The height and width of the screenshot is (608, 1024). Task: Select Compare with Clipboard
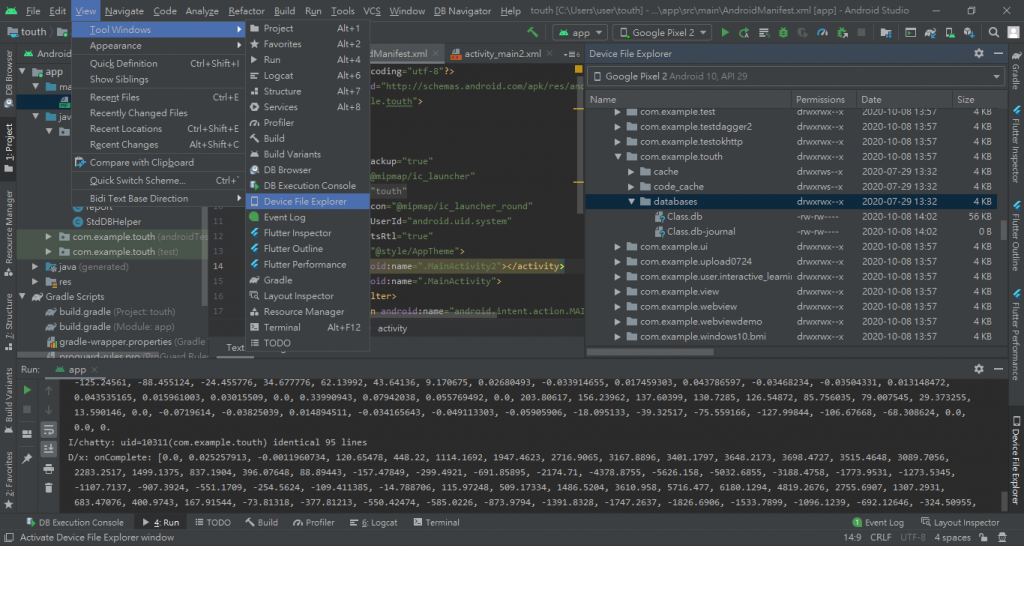click(x=158, y=163)
